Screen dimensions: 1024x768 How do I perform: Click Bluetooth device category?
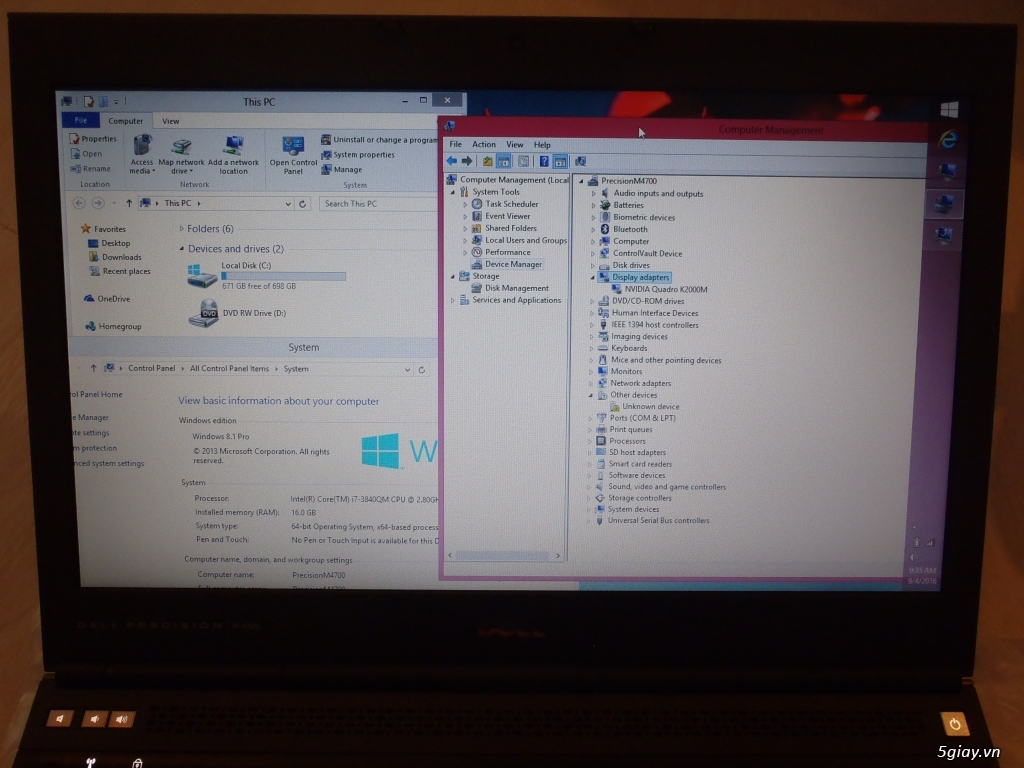coord(630,229)
